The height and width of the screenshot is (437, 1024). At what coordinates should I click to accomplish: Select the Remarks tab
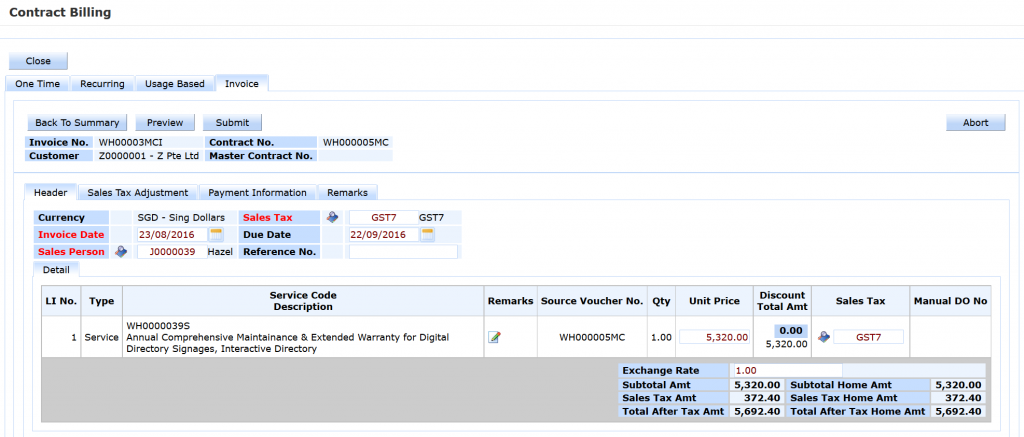point(347,192)
